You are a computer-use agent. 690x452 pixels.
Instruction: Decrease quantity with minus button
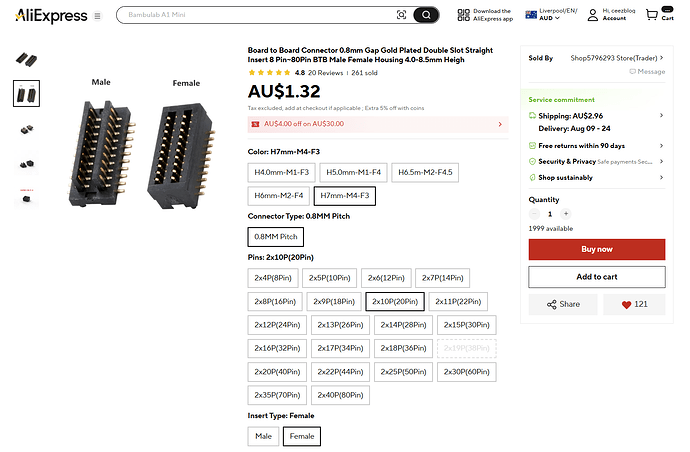coord(534,214)
